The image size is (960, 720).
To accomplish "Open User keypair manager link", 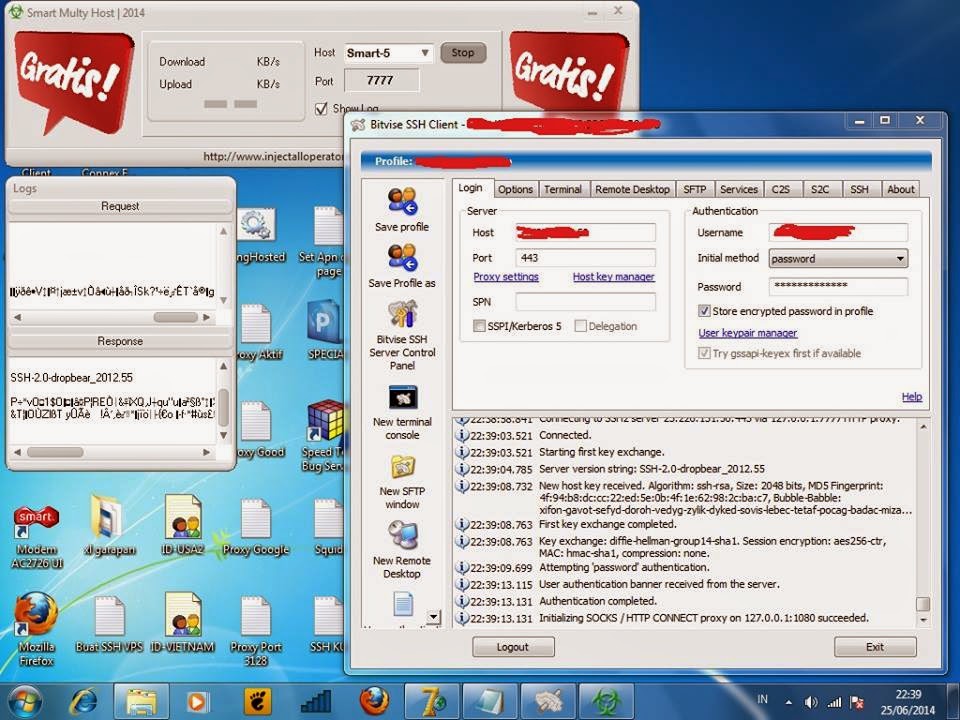I will click(748, 333).
